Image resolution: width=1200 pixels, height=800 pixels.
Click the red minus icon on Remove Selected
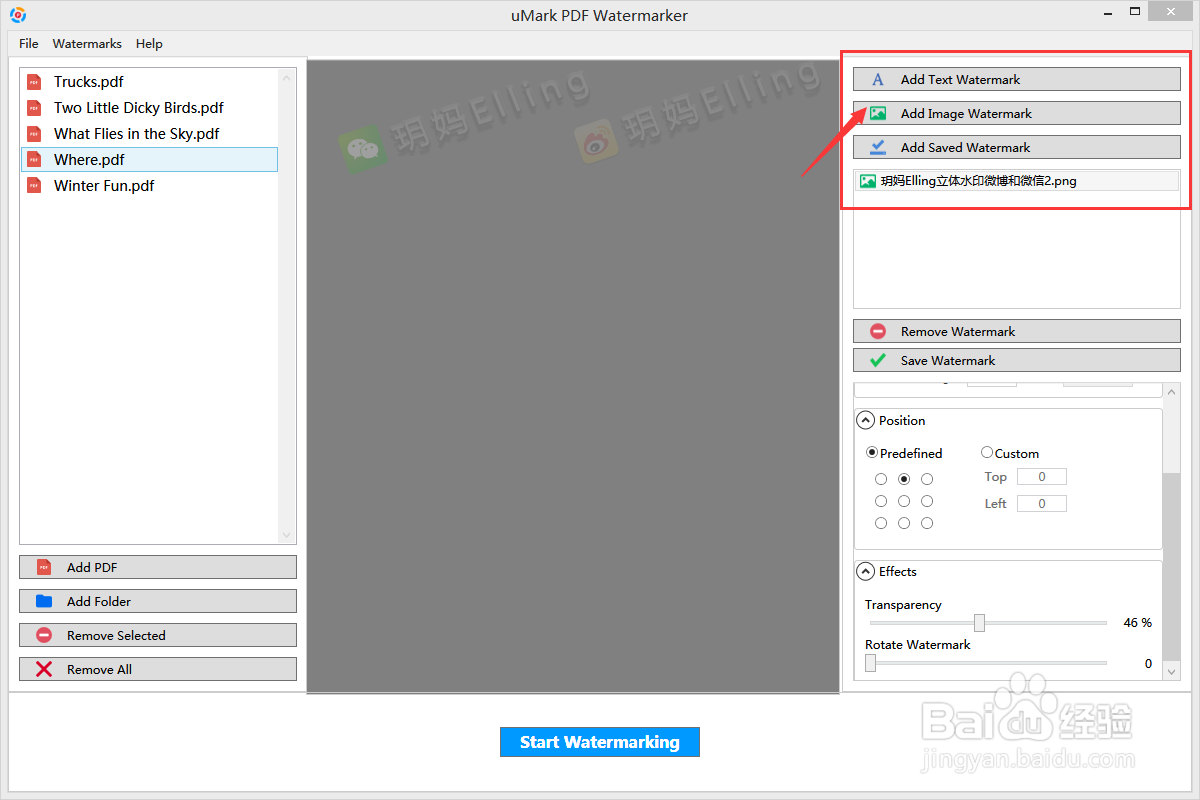[44, 635]
